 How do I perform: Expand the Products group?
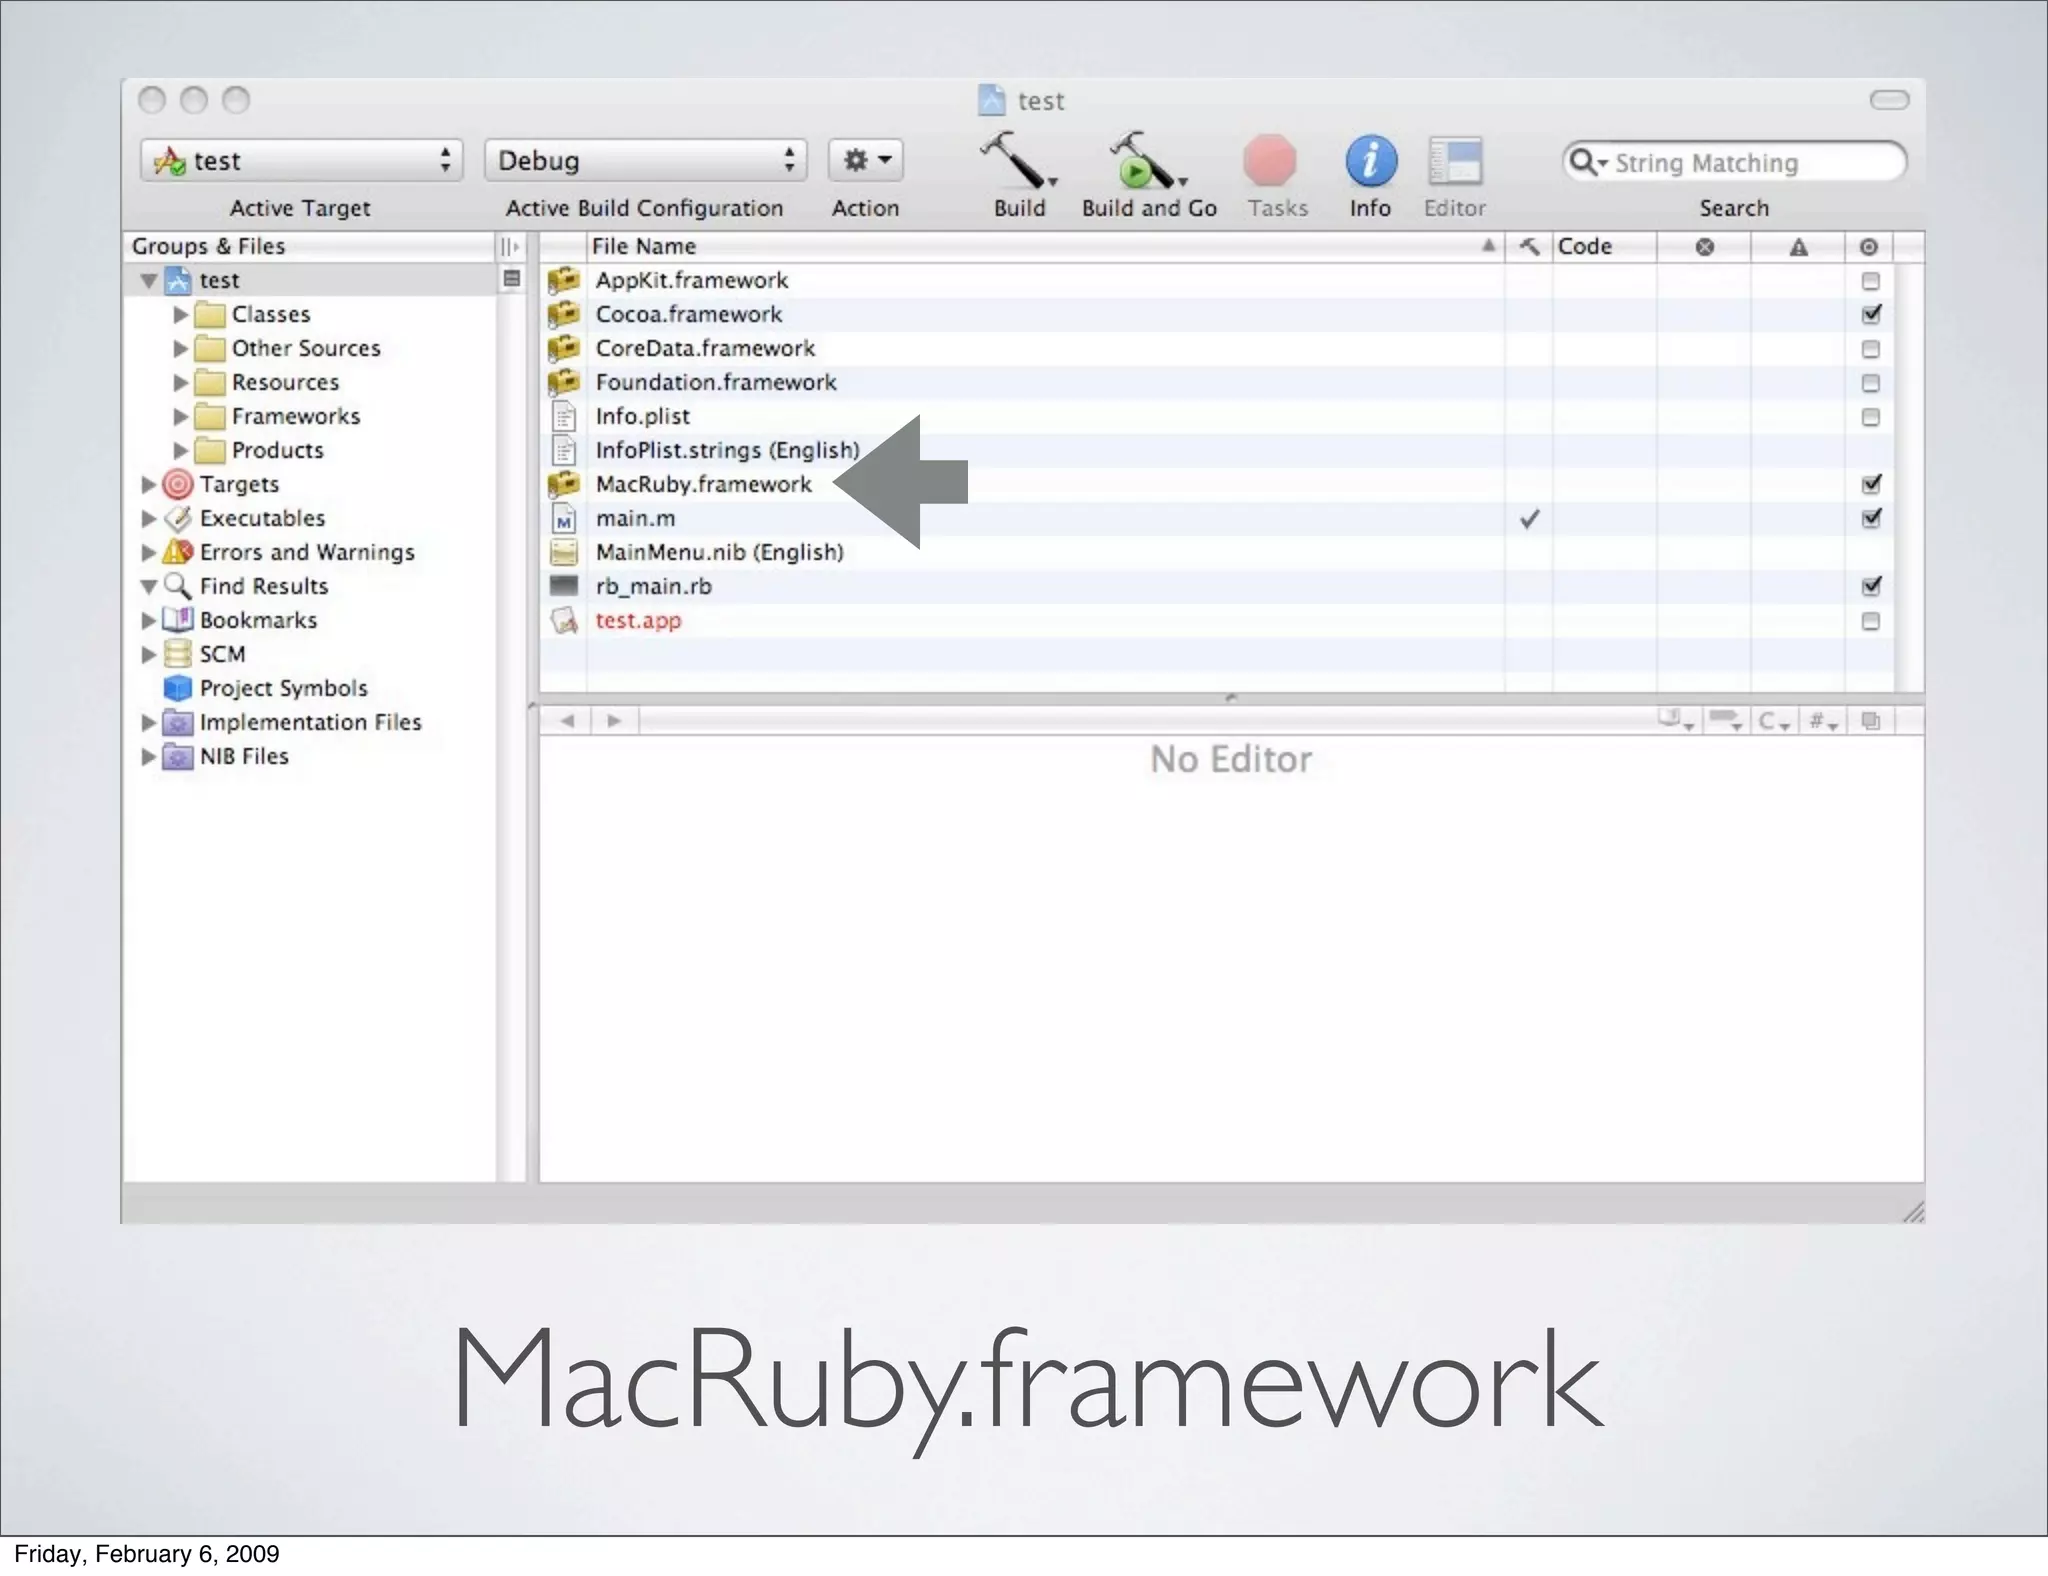coord(180,450)
